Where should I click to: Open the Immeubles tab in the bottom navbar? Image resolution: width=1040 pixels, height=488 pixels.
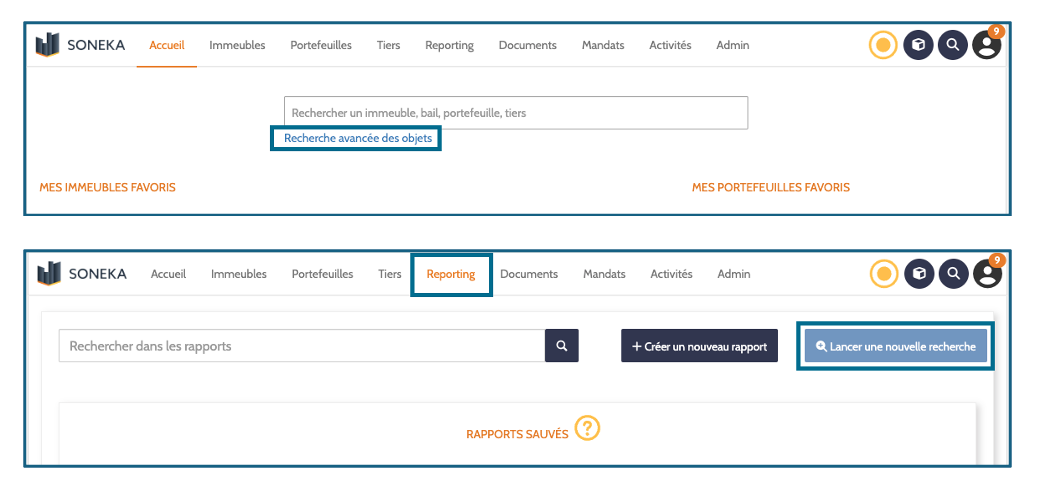[239, 274]
